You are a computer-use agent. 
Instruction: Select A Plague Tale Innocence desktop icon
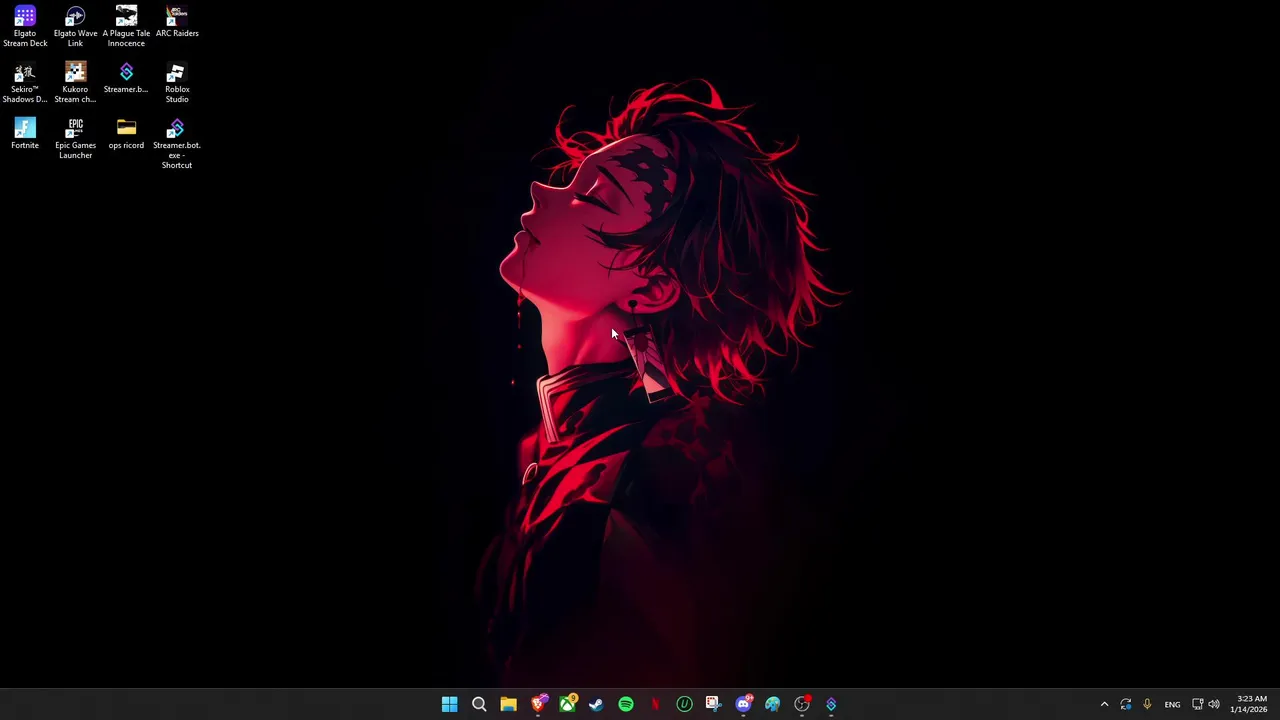coord(126,27)
